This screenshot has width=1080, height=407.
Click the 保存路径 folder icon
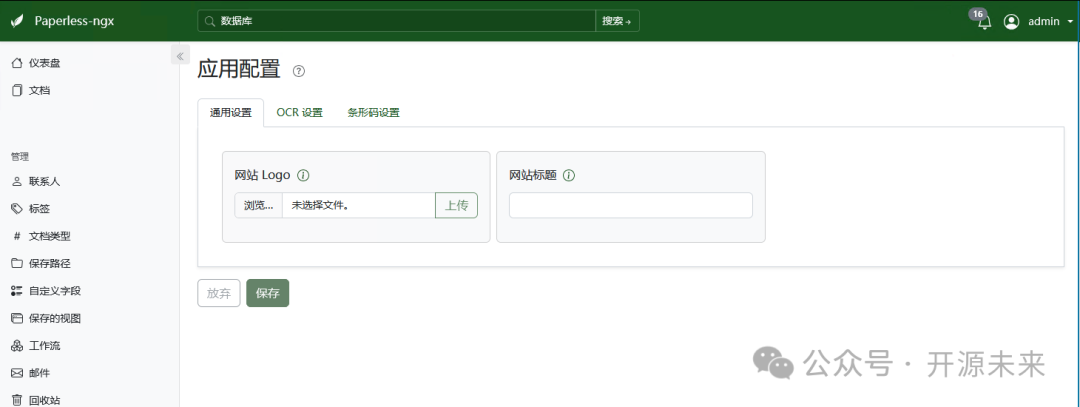[17, 263]
